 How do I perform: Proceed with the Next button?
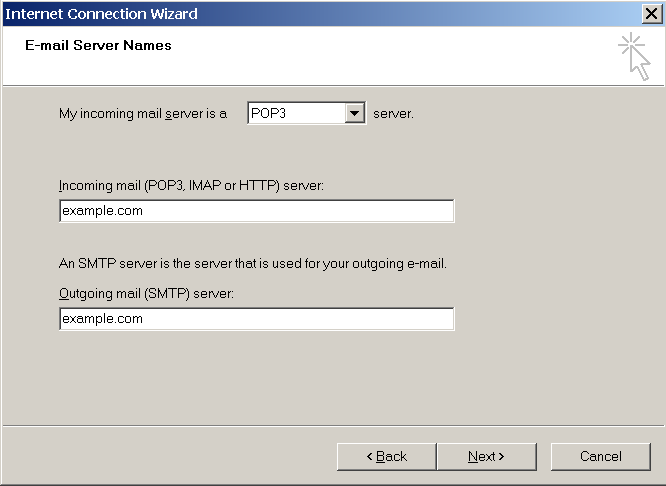(486, 456)
